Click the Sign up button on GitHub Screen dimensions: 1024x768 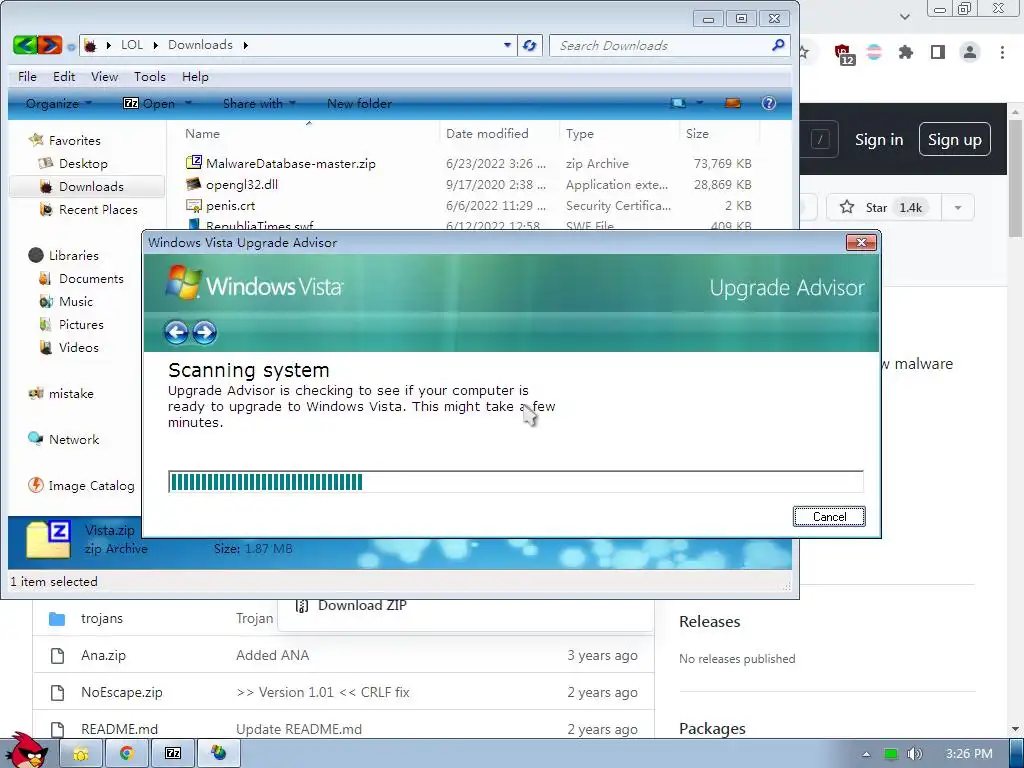954,140
